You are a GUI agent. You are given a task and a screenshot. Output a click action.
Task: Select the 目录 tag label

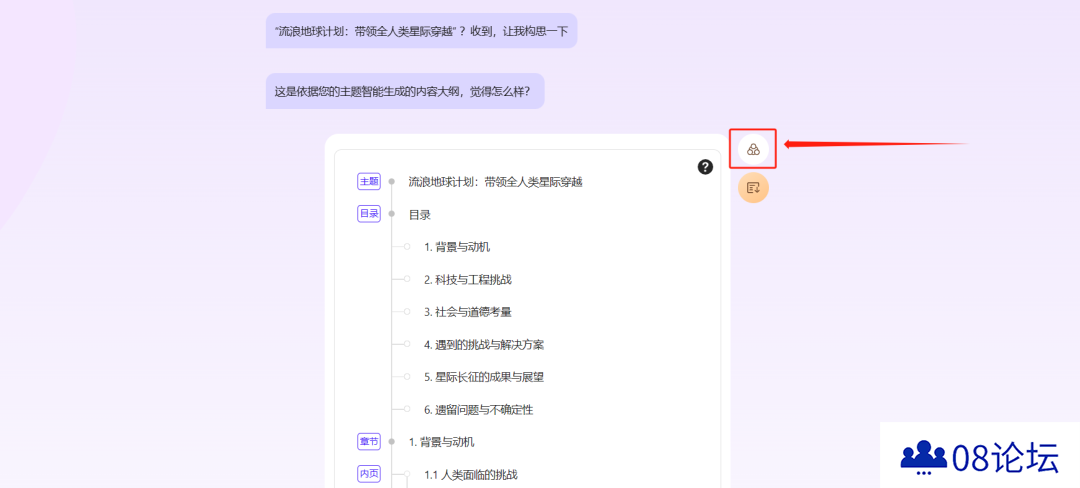pos(369,214)
